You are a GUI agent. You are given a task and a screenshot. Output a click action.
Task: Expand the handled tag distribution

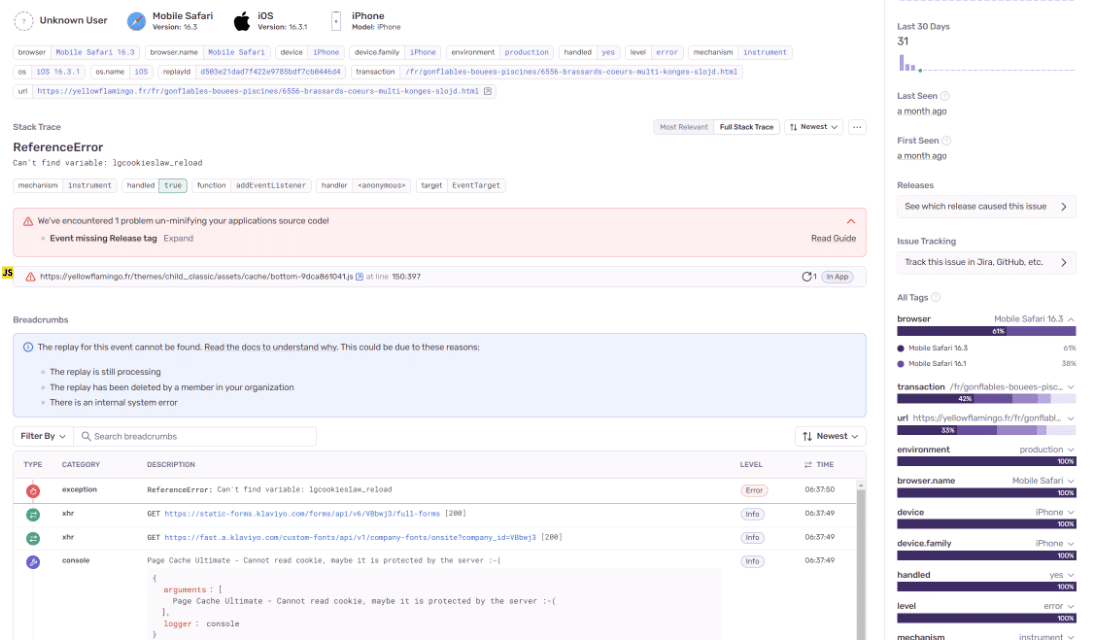1071,575
